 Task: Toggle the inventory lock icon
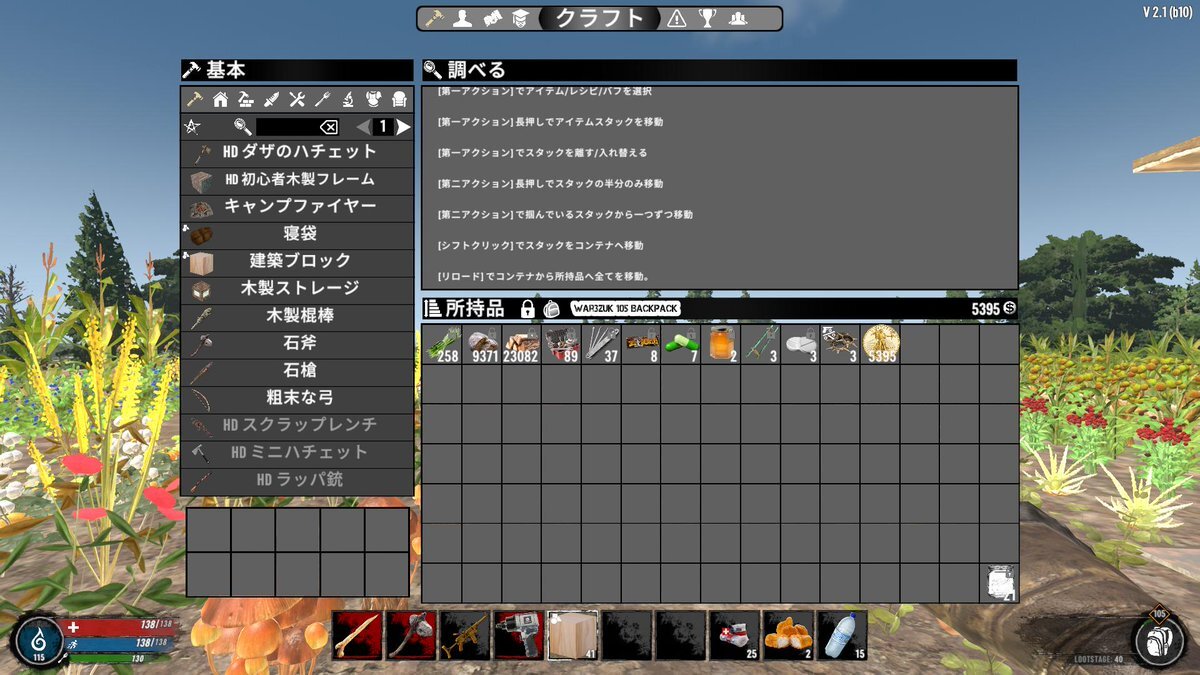[527, 309]
